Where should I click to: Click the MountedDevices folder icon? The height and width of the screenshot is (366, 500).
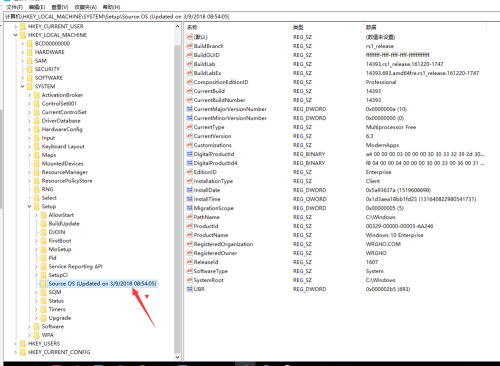point(37,163)
